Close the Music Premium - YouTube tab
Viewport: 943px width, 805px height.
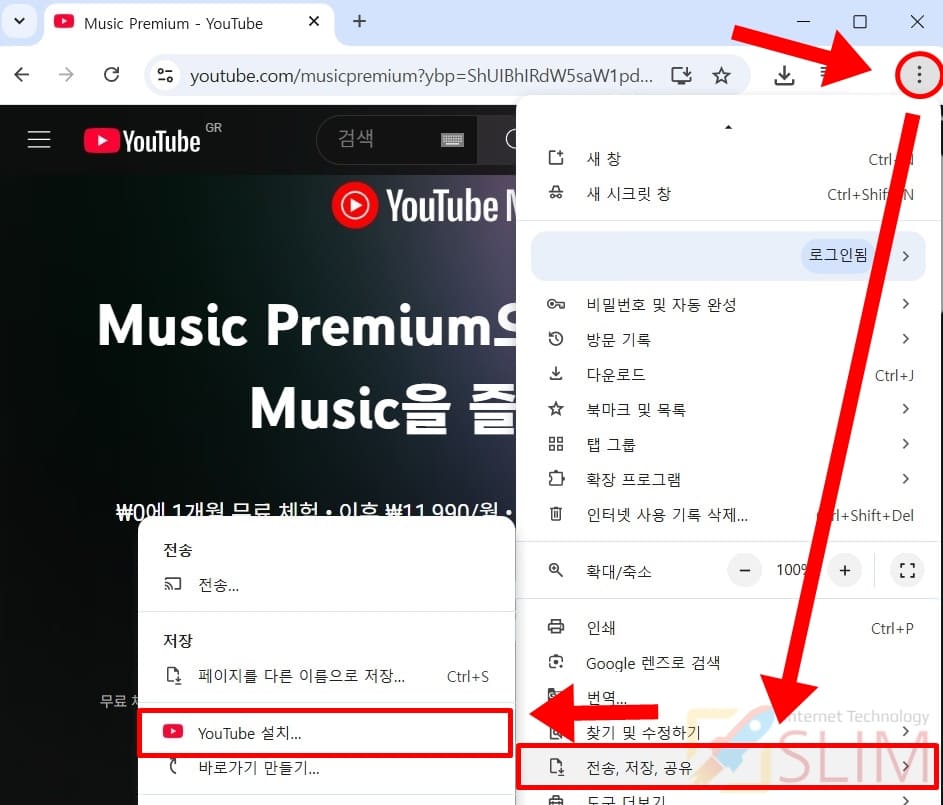point(313,22)
